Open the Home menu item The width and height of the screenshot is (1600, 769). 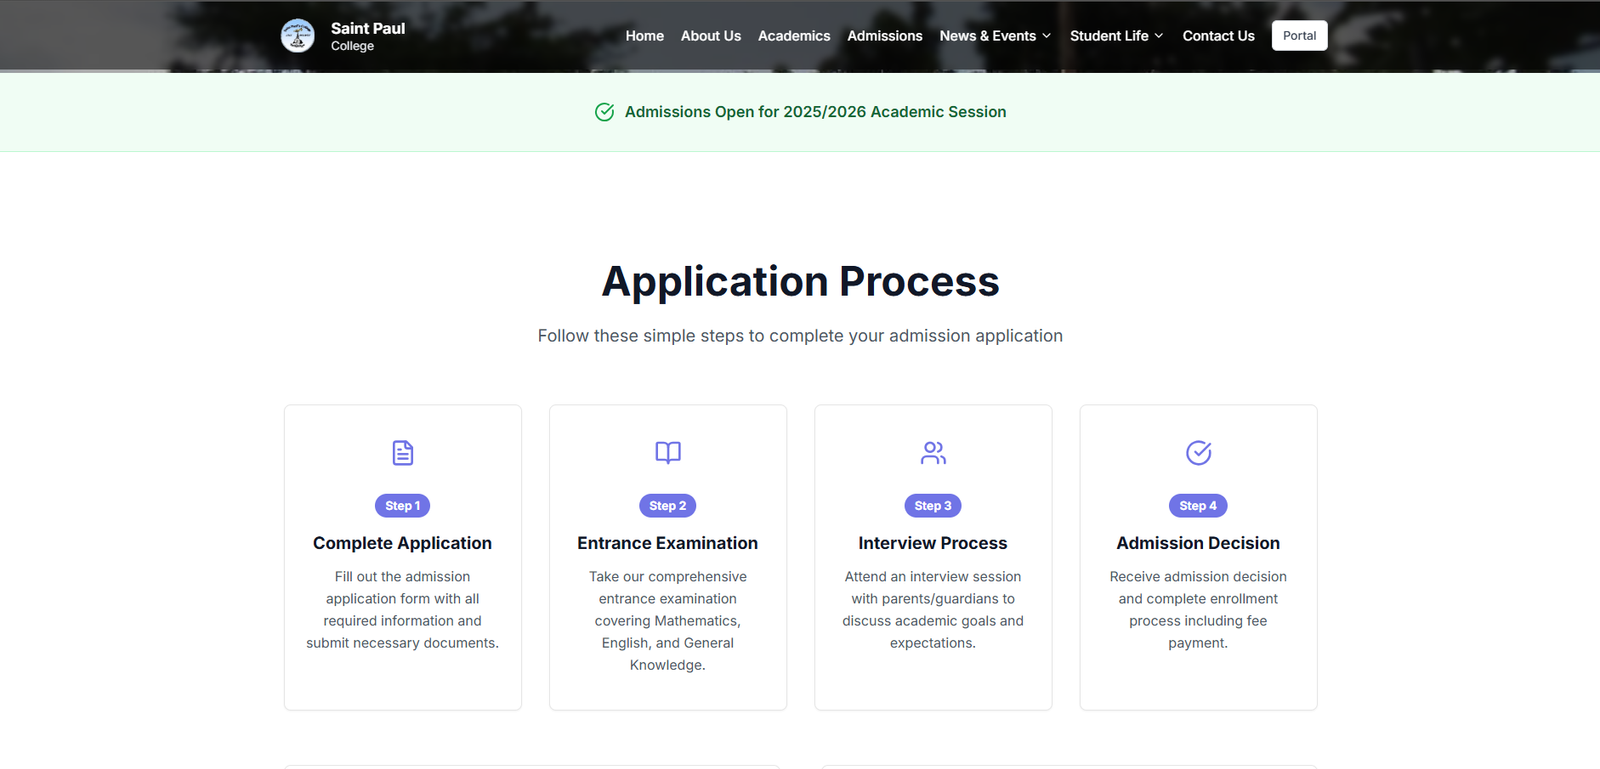(x=644, y=36)
